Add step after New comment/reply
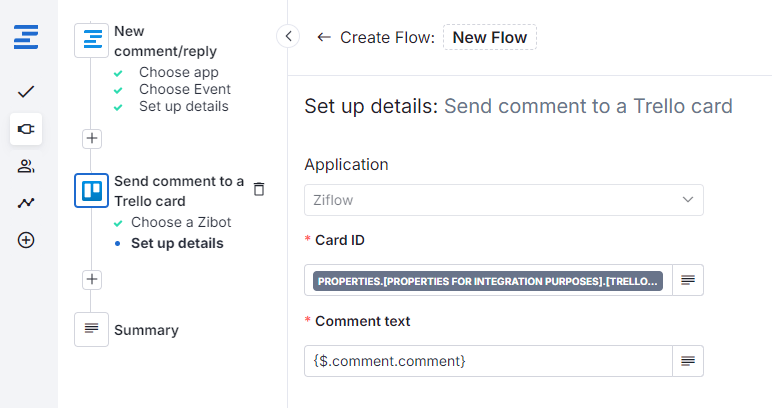The width and height of the screenshot is (772, 408). click(91, 138)
